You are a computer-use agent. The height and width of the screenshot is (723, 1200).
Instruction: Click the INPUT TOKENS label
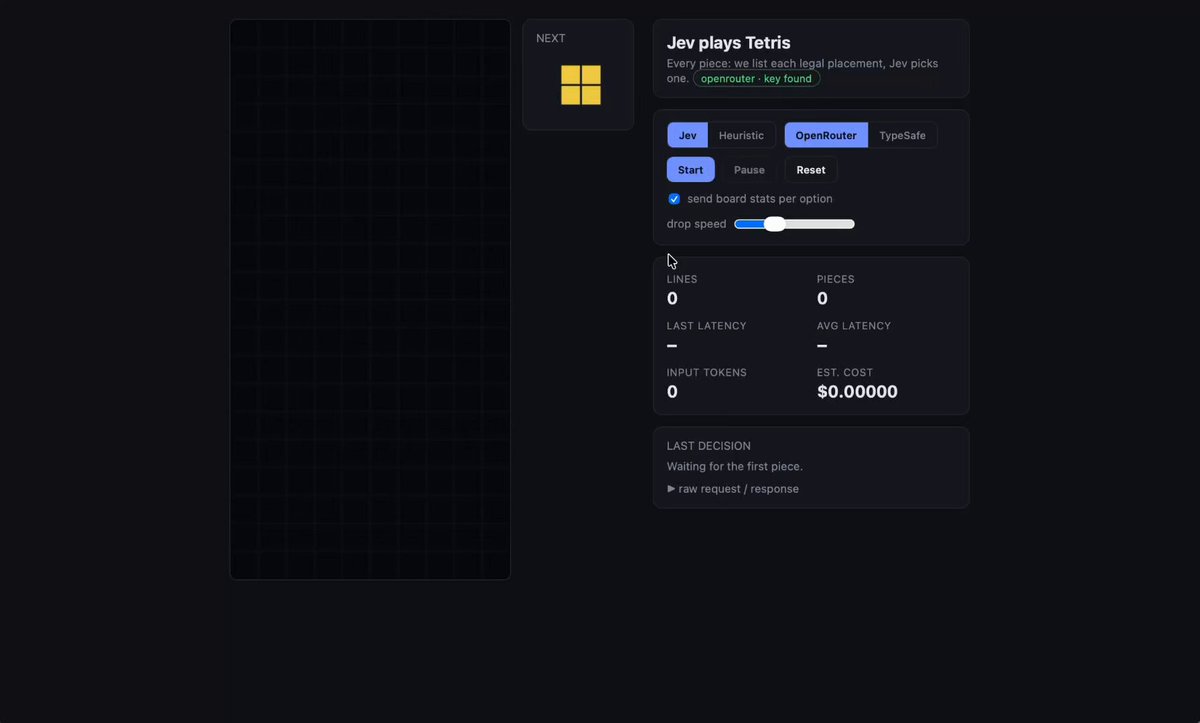pos(707,373)
